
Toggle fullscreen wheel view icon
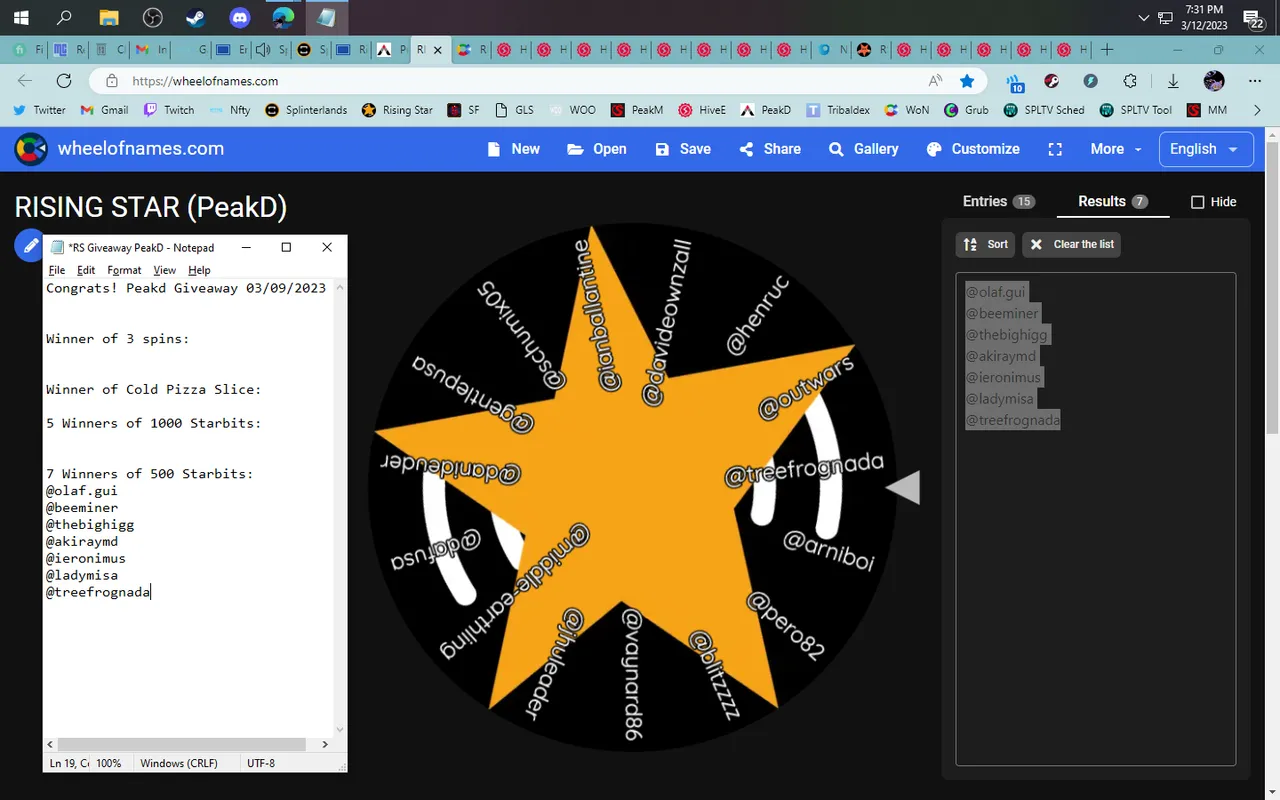(x=1055, y=149)
